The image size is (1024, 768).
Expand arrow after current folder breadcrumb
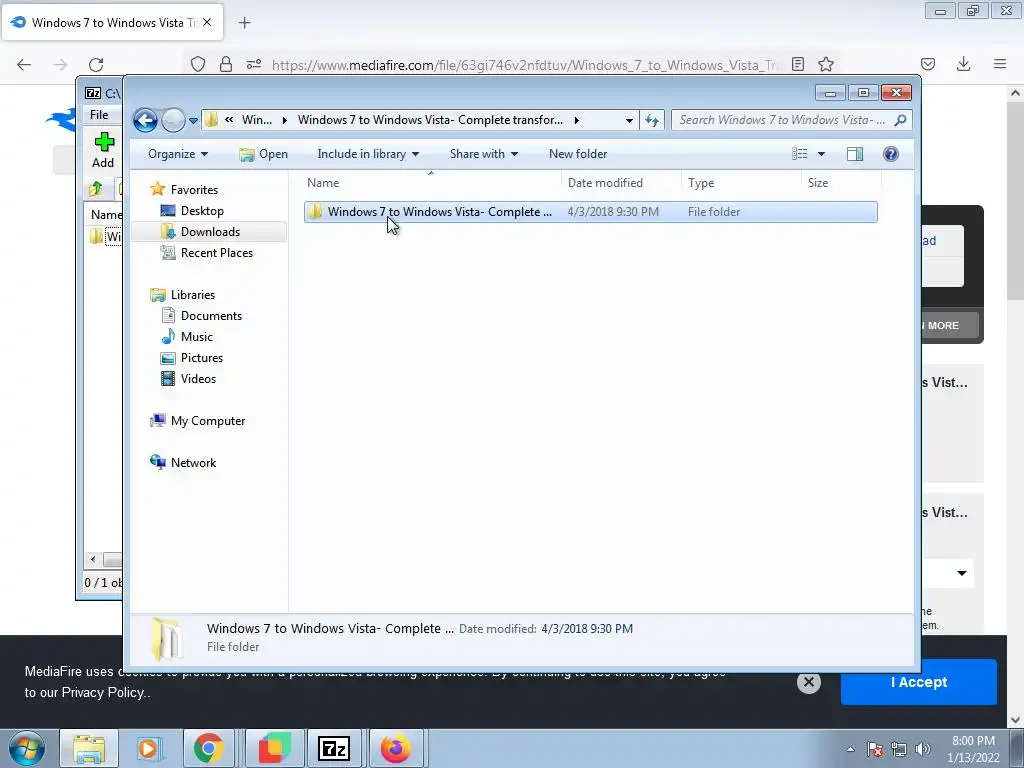pos(577,120)
